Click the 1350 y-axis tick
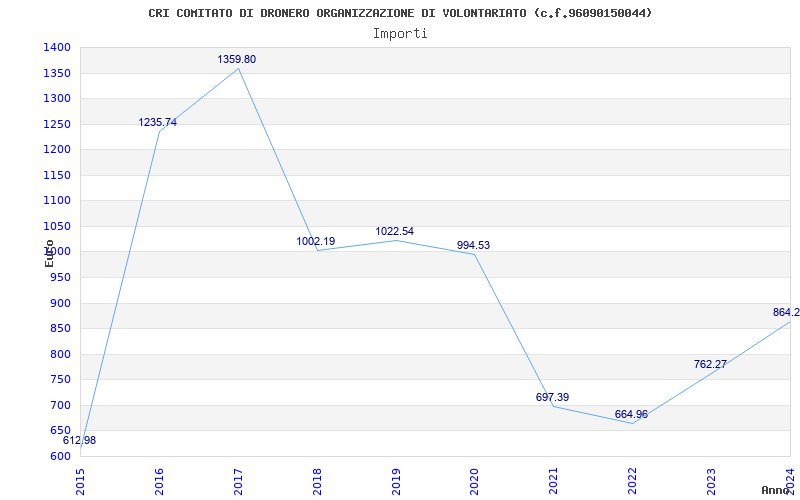The height and width of the screenshot is (500, 800). (57, 73)
